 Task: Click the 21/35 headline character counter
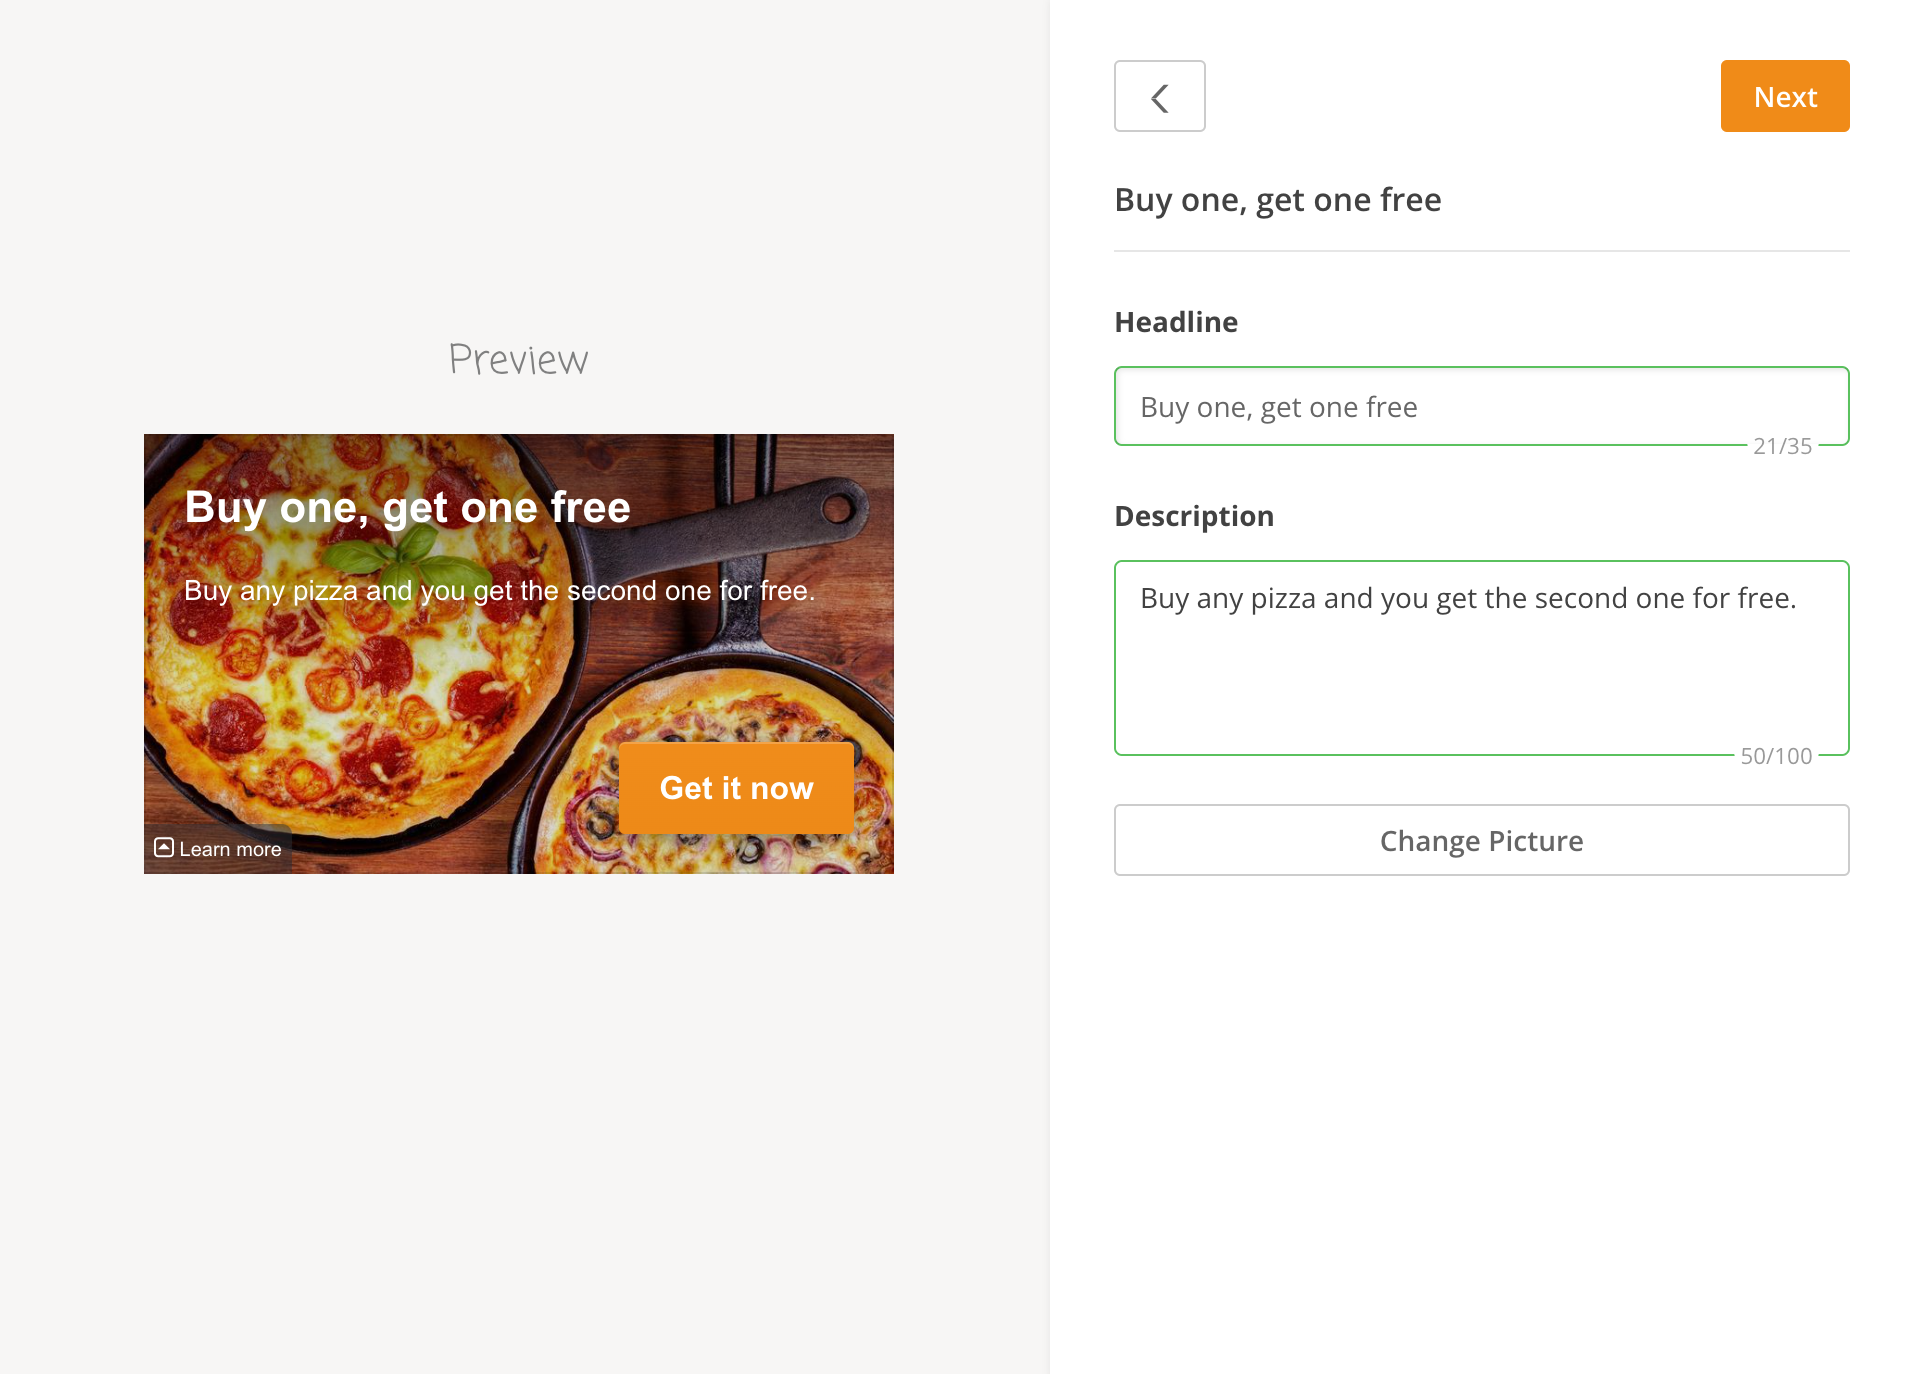pos(1782,446)
